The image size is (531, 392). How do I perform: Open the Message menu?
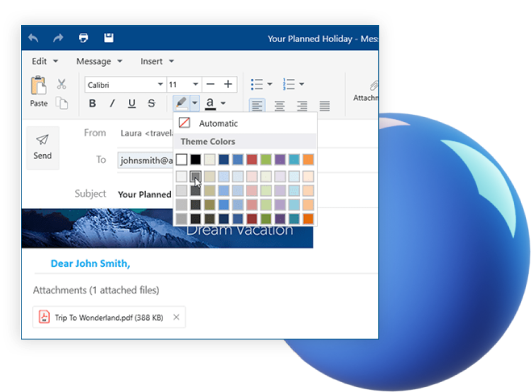click(99, 61)
